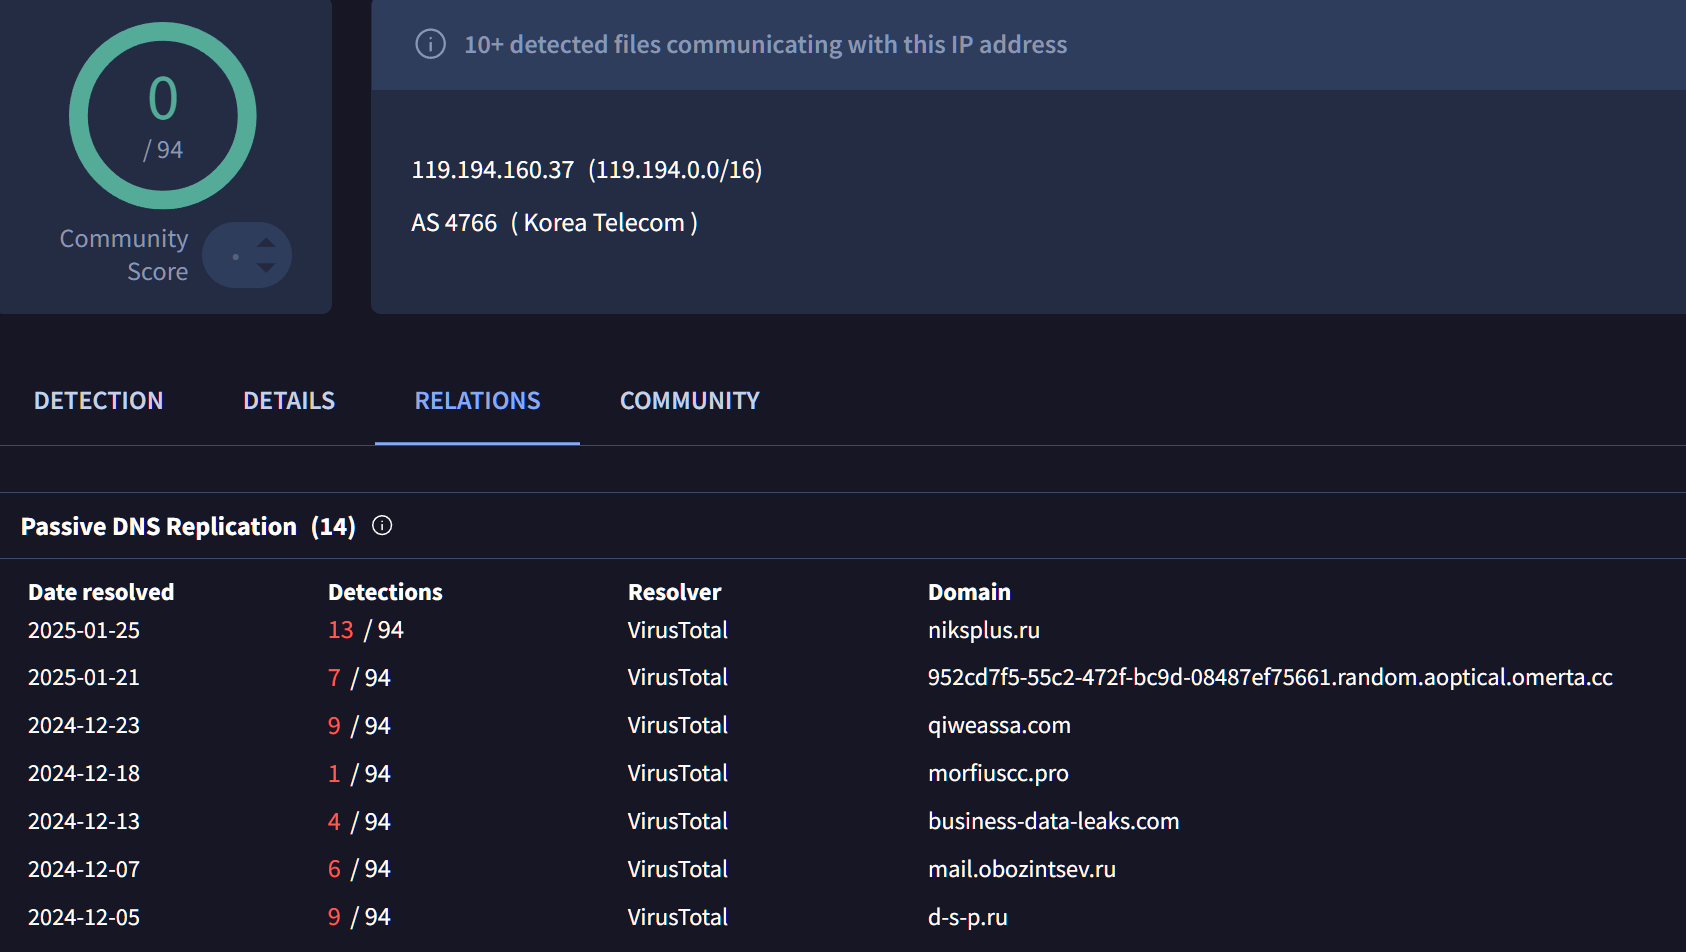
Task: Click the 4 / 94 detections value
Action: (359, 822)
